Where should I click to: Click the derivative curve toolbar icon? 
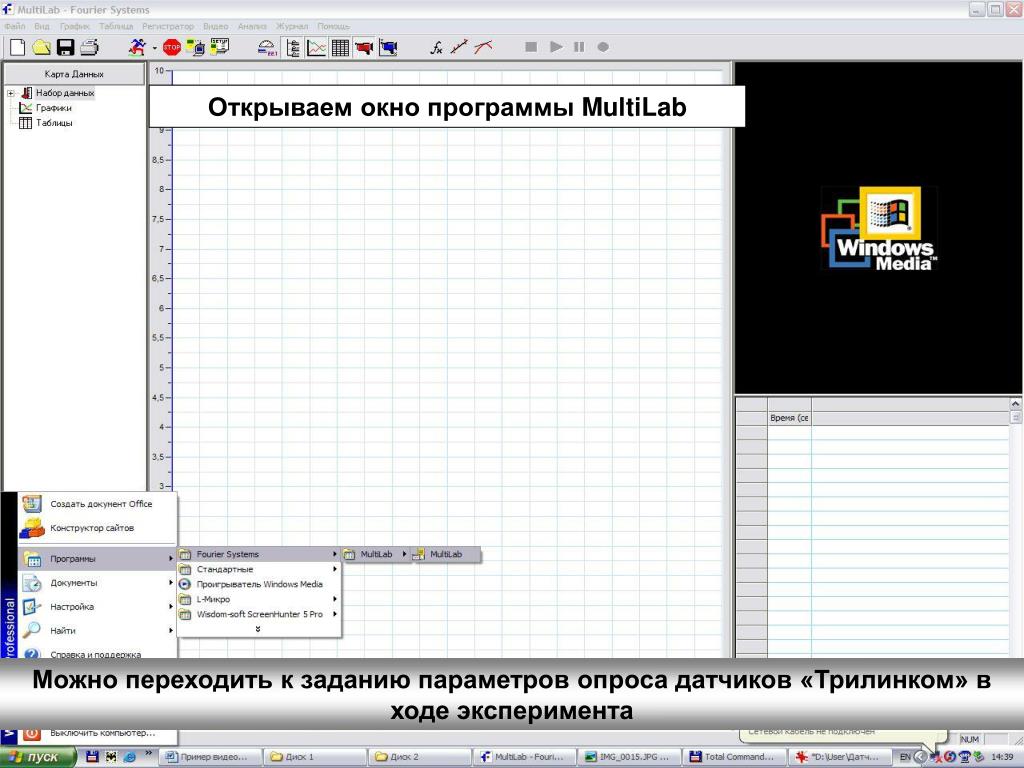click(x=483, y=47)
